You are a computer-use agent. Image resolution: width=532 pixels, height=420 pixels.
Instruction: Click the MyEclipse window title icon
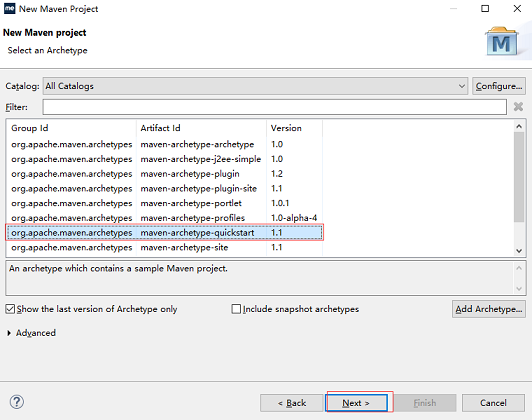click(x=9, y=8)
